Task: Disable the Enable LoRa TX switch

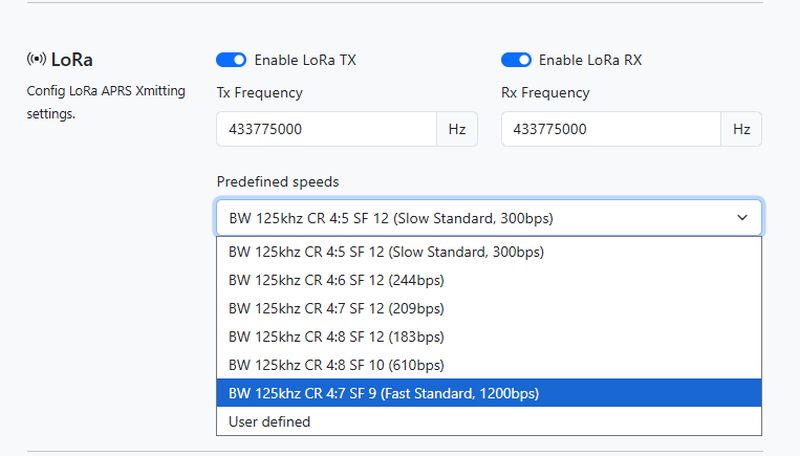Action: [231, 60]
